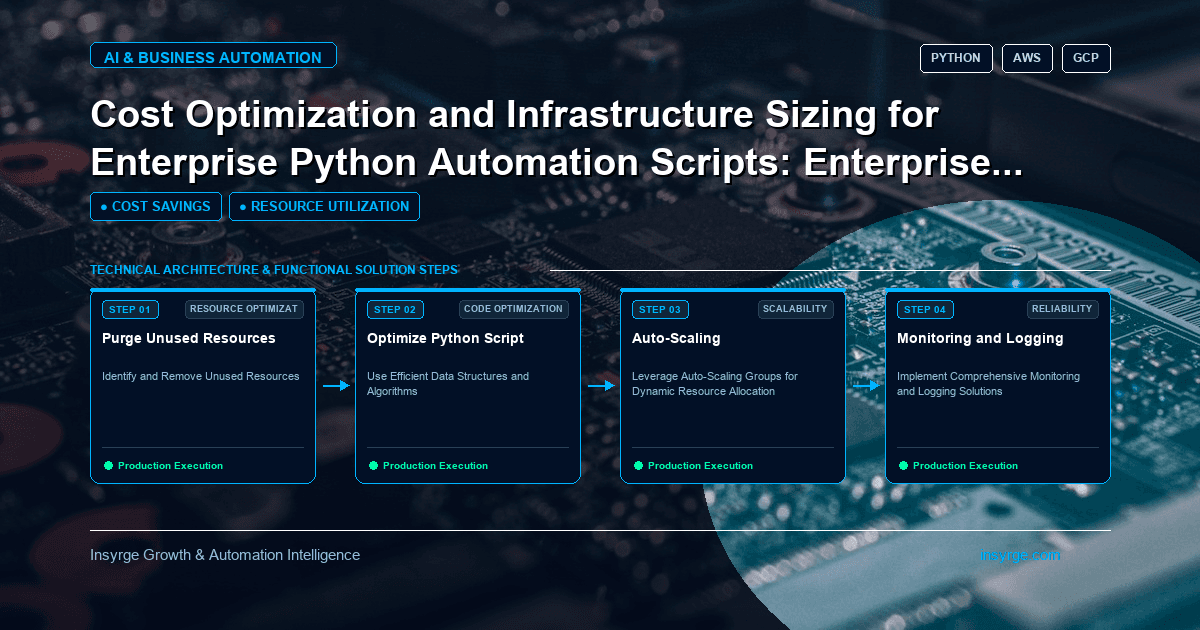Image resolution: width=1200 pixels, height=630 pixels.
Task: Select the PYTHON tag
Action: click(956, 58)
